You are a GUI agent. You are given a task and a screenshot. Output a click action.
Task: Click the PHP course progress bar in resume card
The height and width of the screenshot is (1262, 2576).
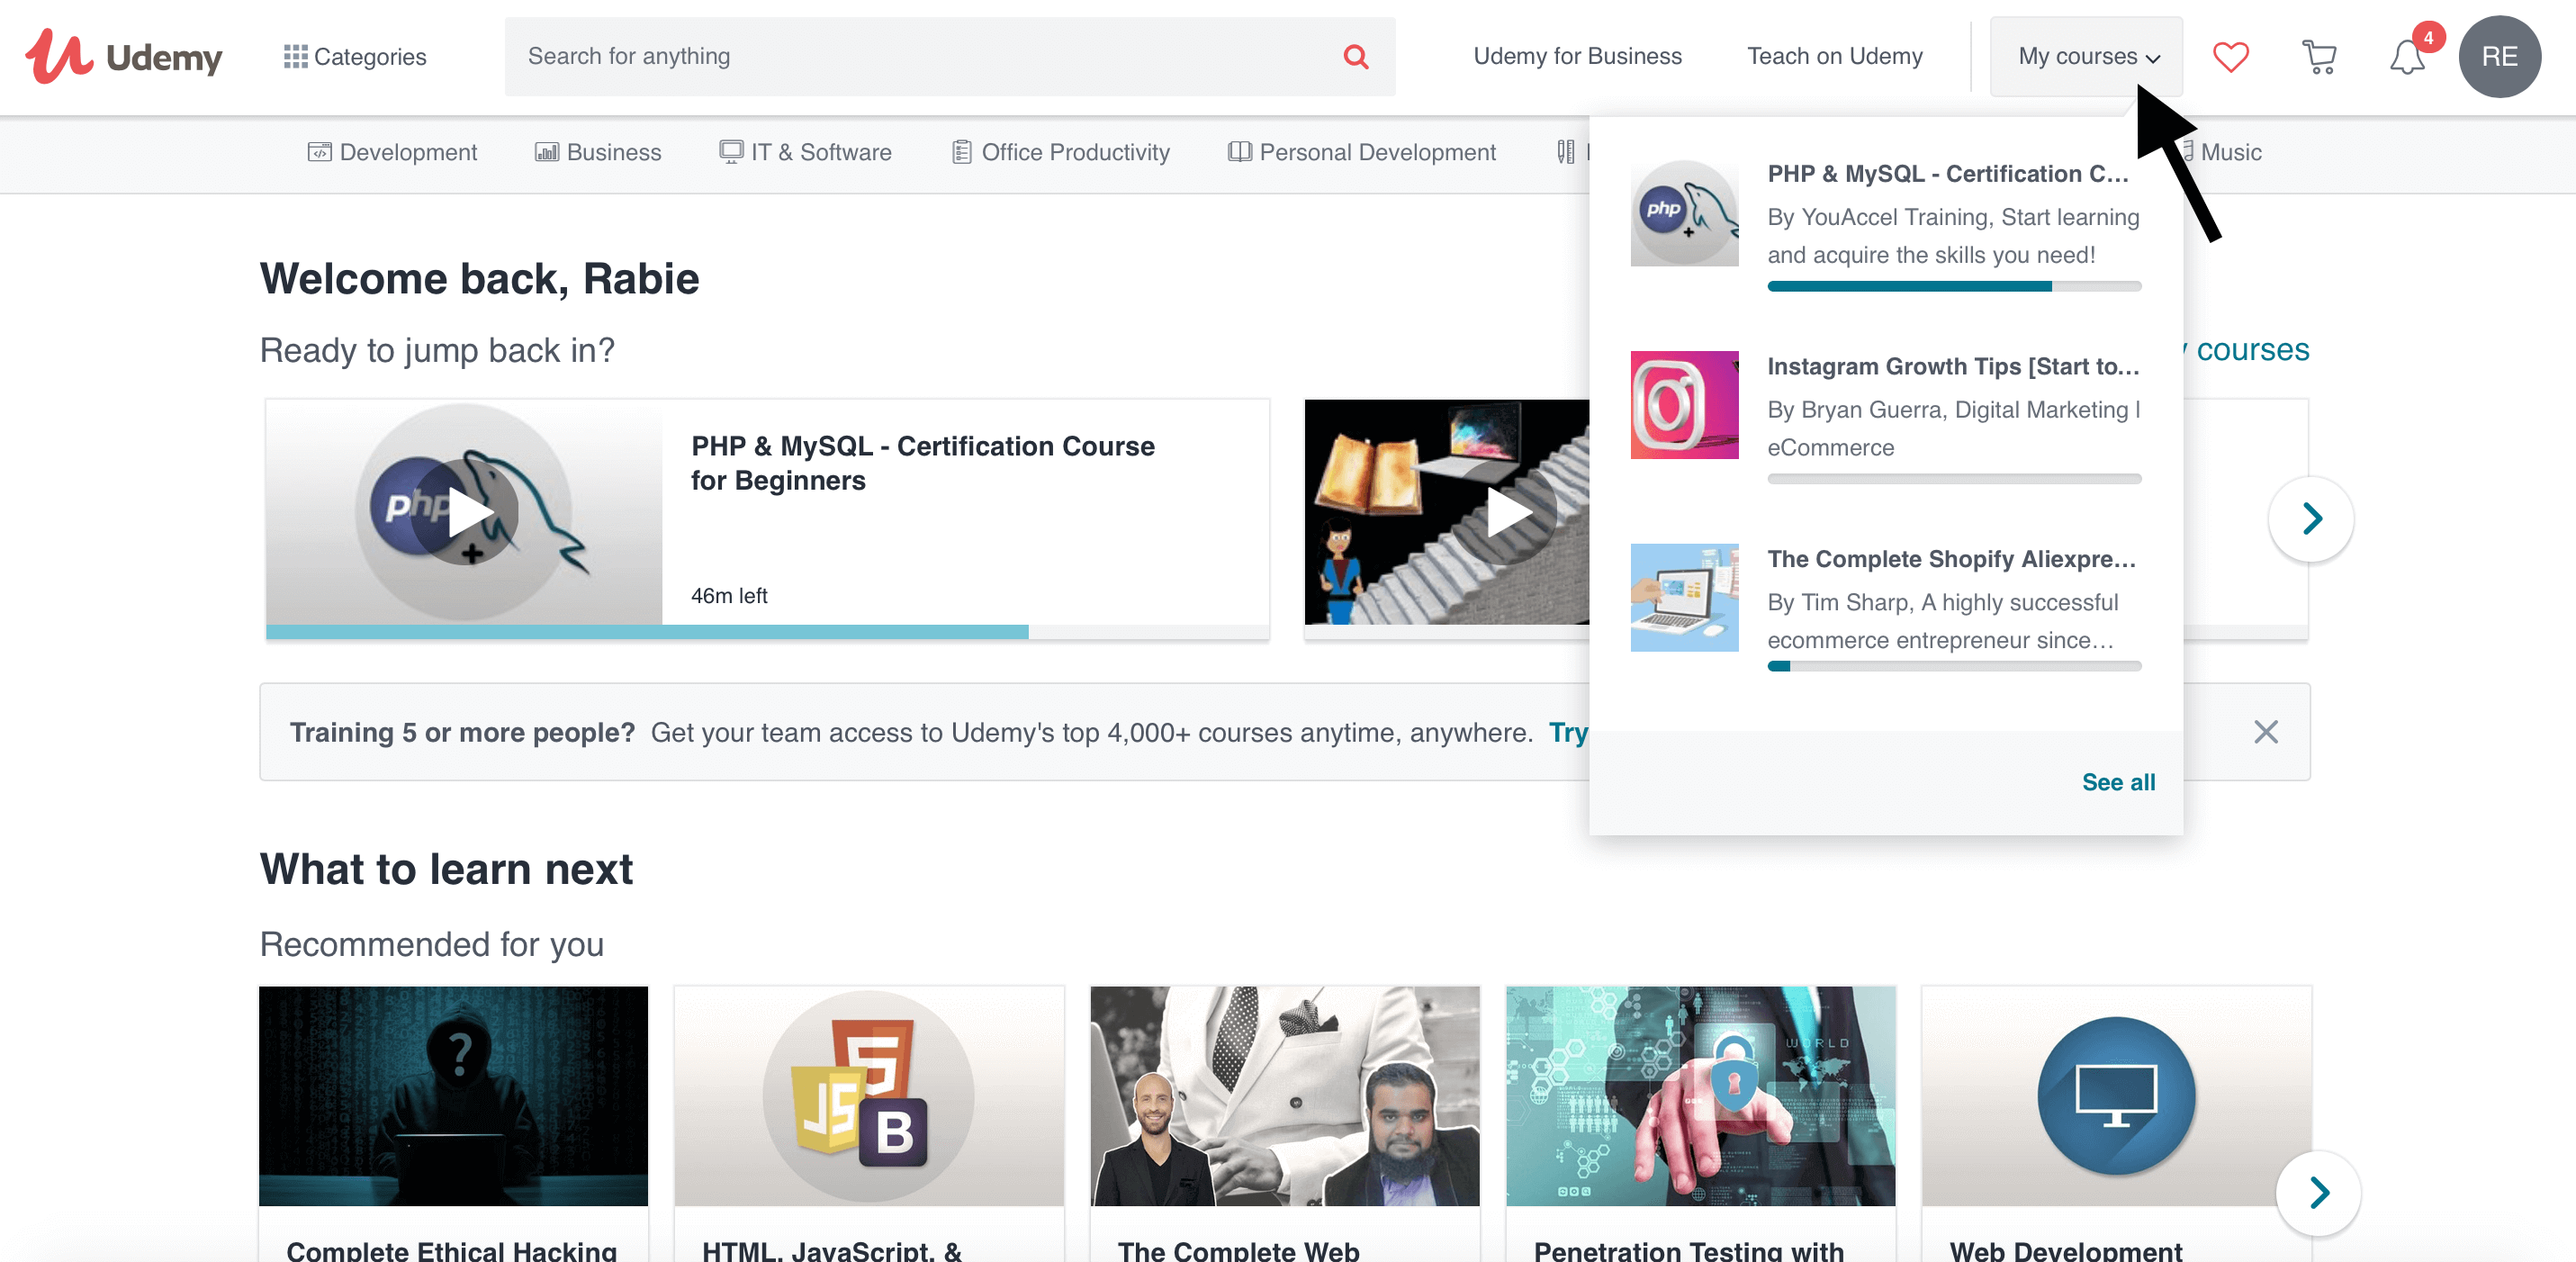click(x=767, y=632)
